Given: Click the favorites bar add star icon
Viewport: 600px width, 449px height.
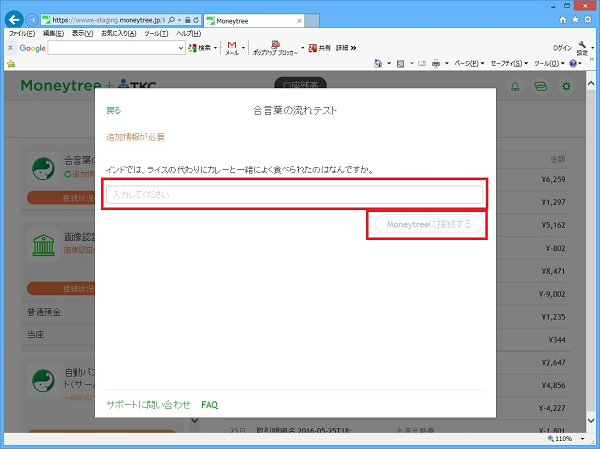Looking at the screenshot, I should [x=11, y=64].
